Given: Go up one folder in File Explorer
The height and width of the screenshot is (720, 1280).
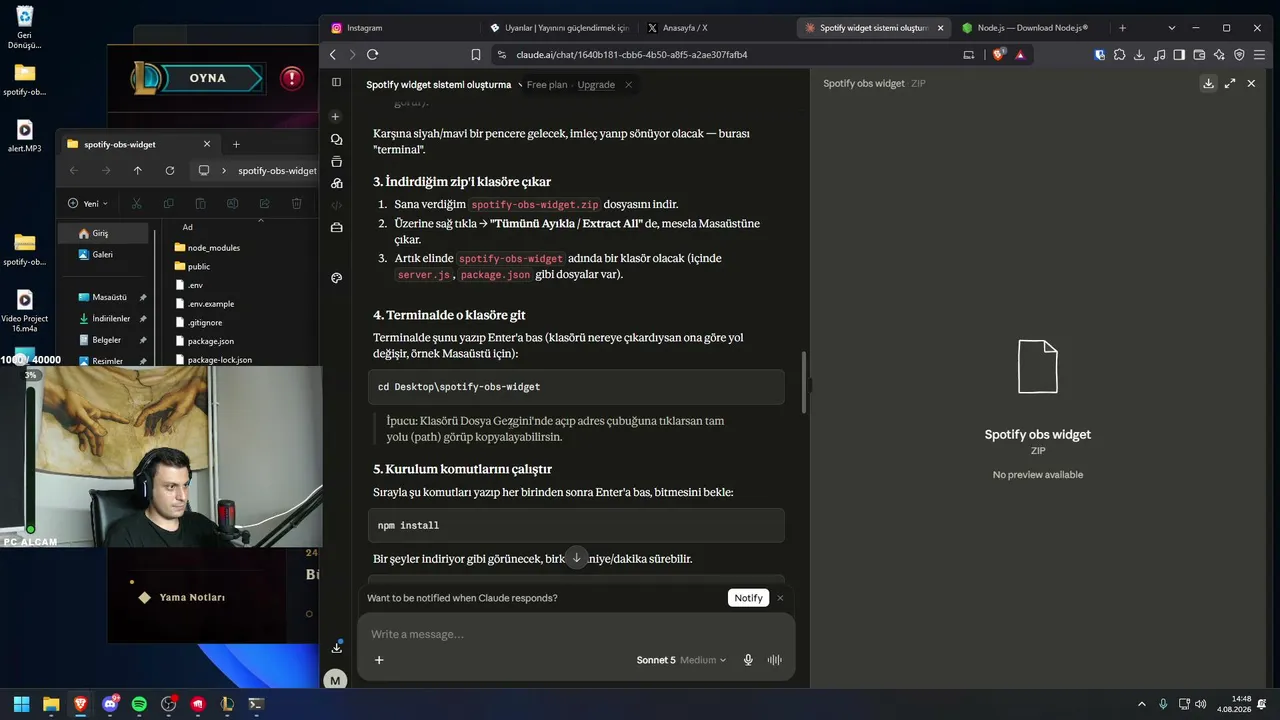Looking at the screenshot, I should [x=138, y=171].
